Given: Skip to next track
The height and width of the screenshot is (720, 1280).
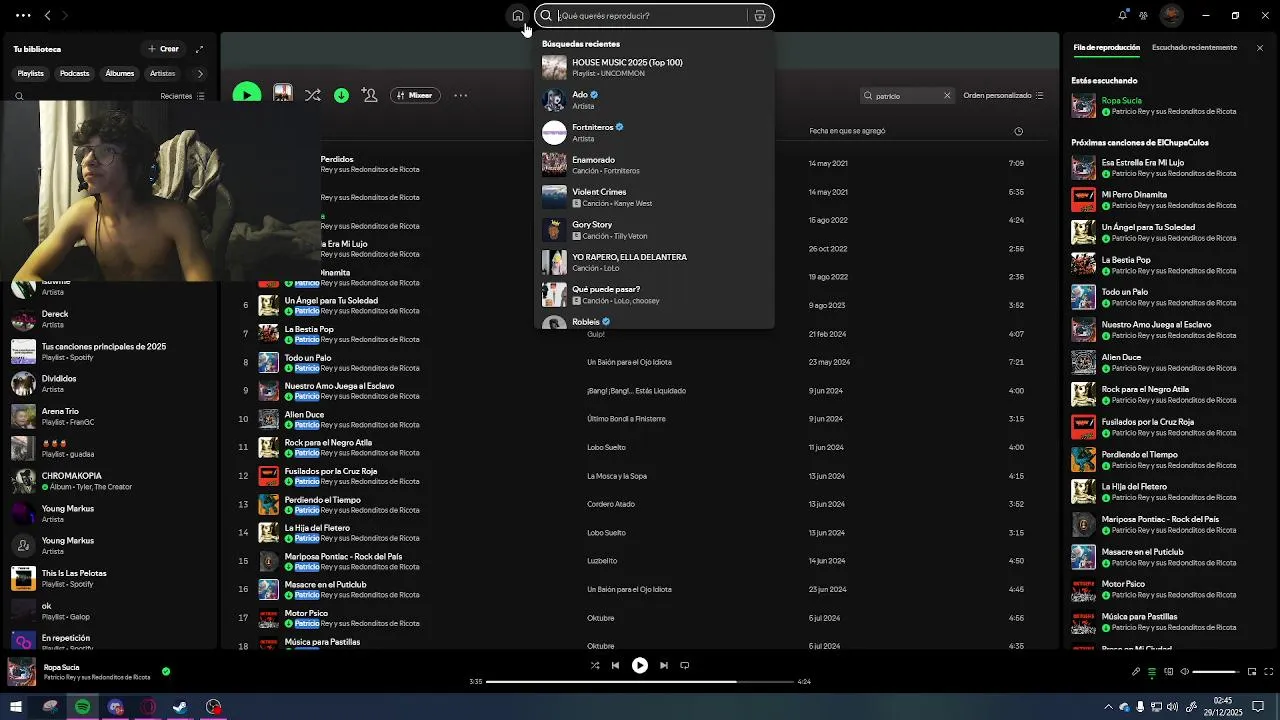Looking at the screenshot, I should click(x=663, y=665).
